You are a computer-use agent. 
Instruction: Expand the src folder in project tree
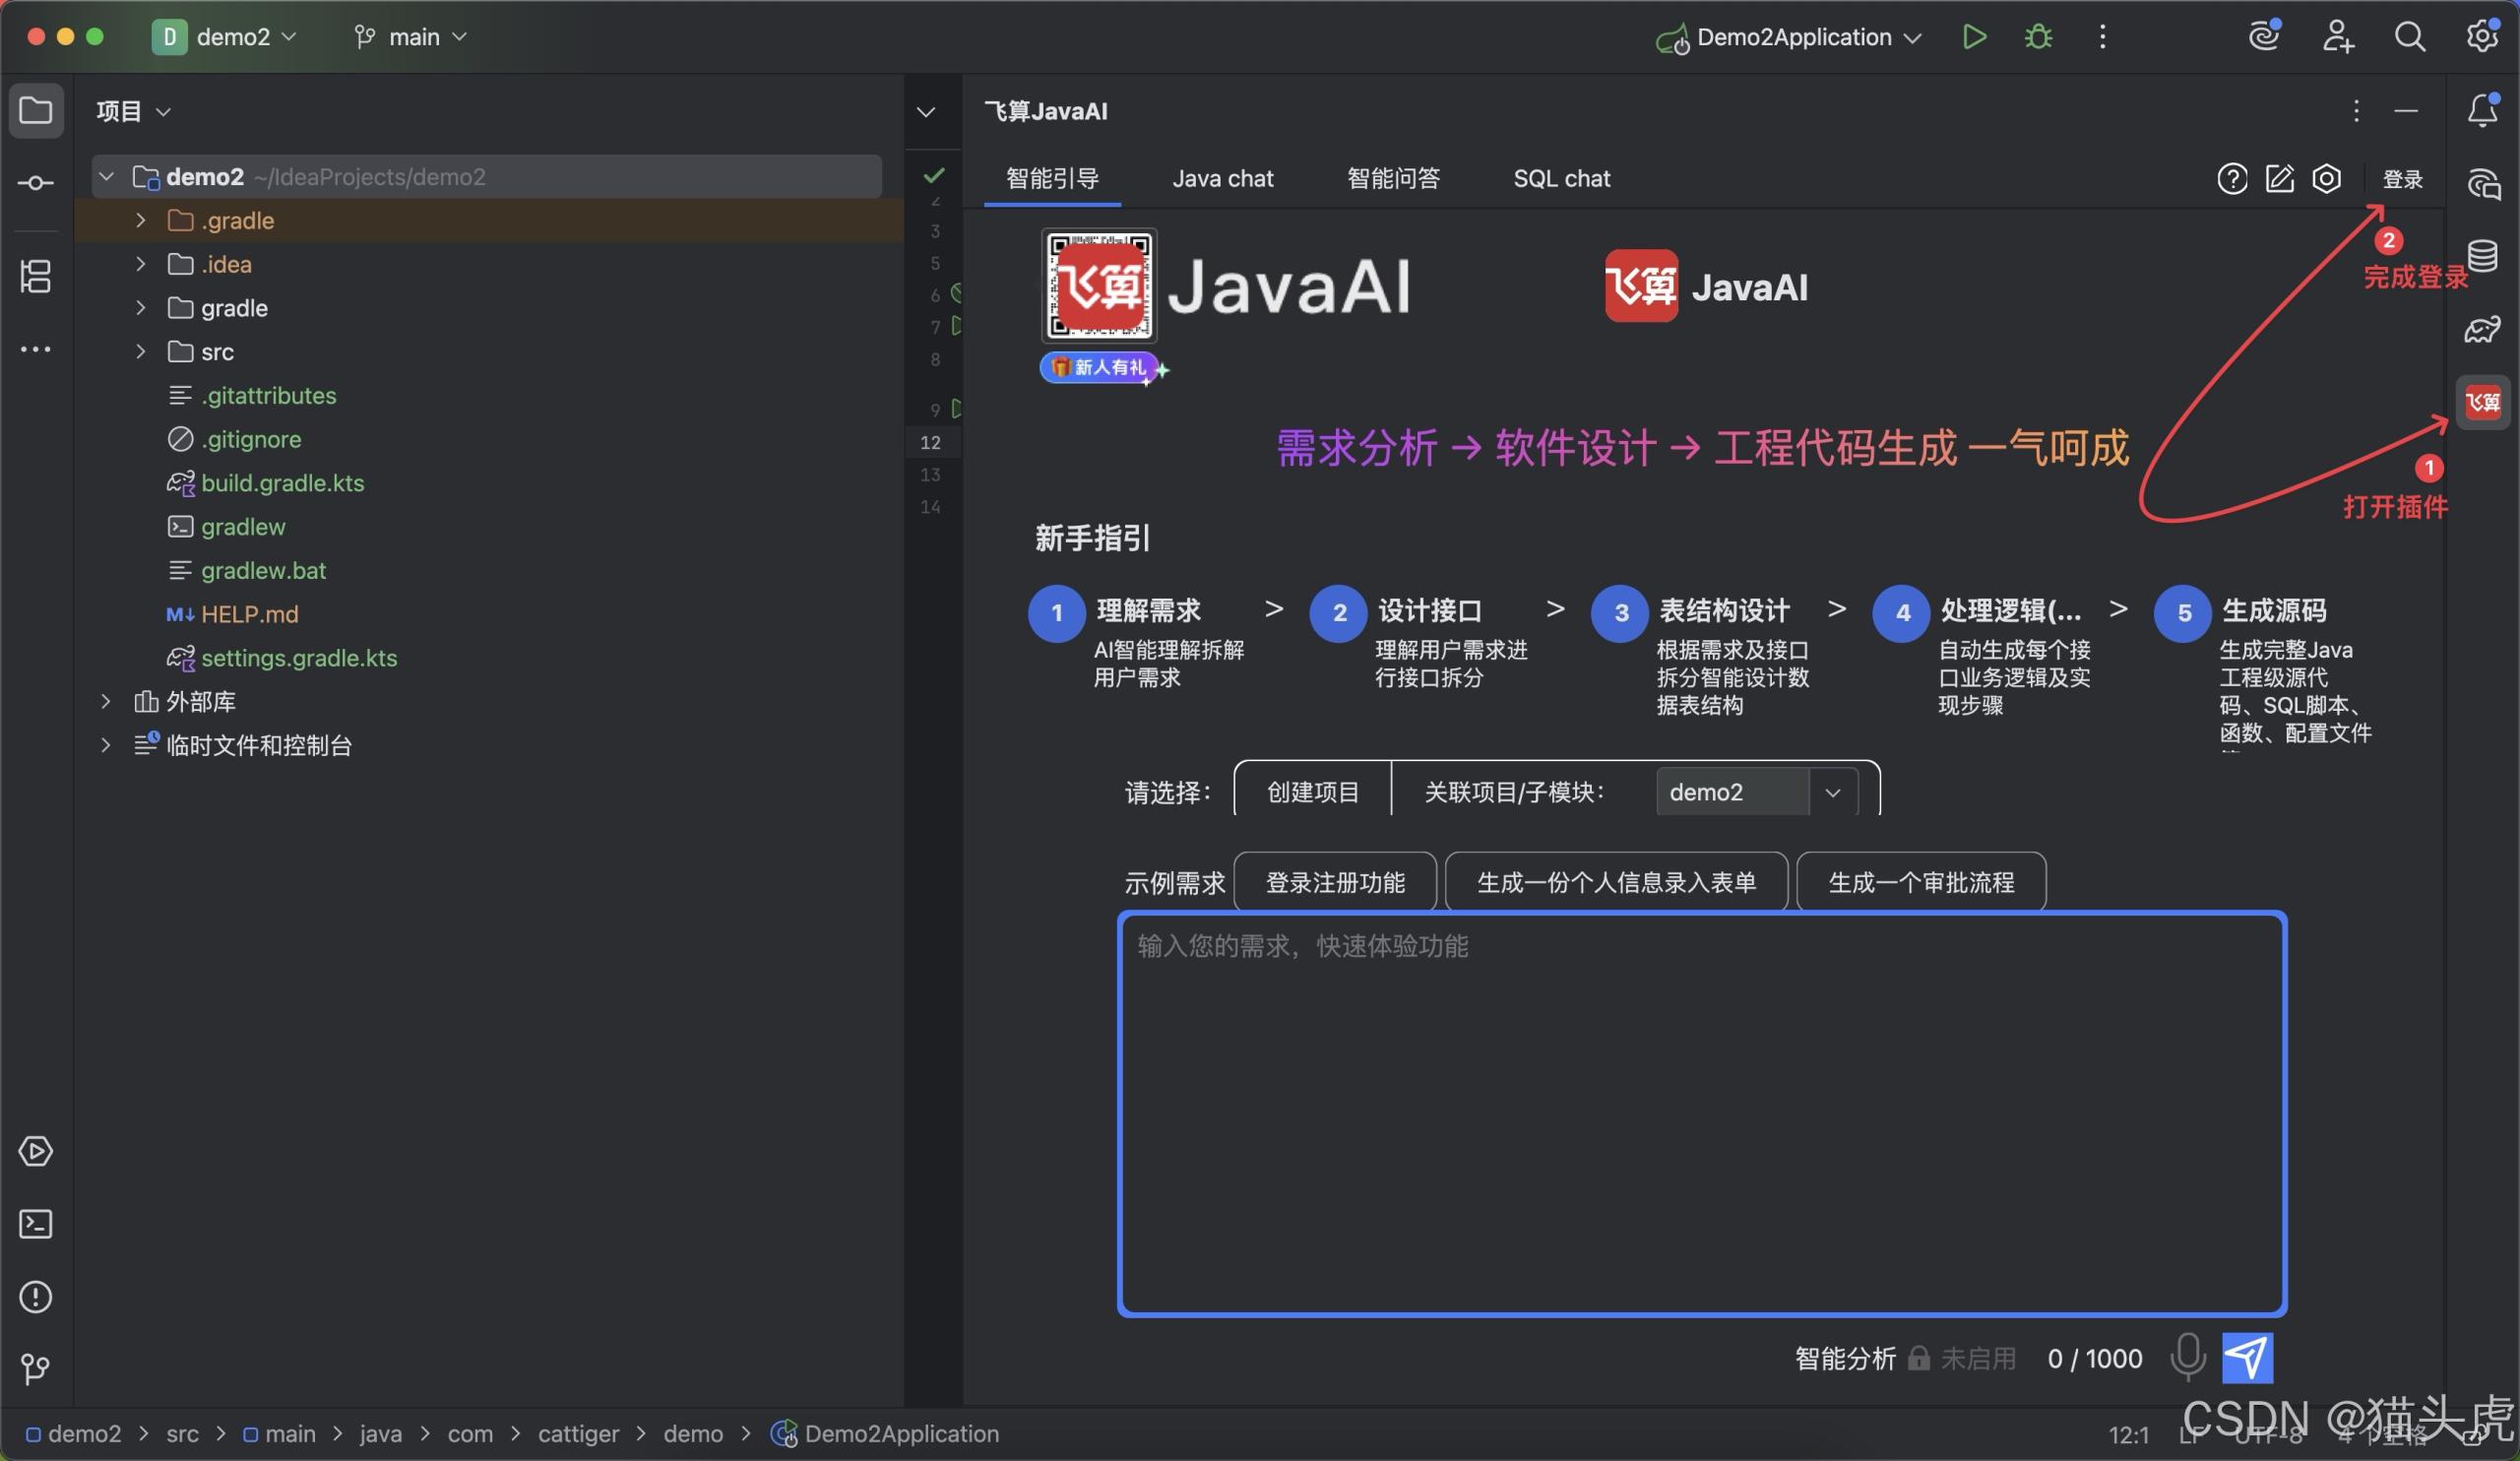(x=139, y=351)
